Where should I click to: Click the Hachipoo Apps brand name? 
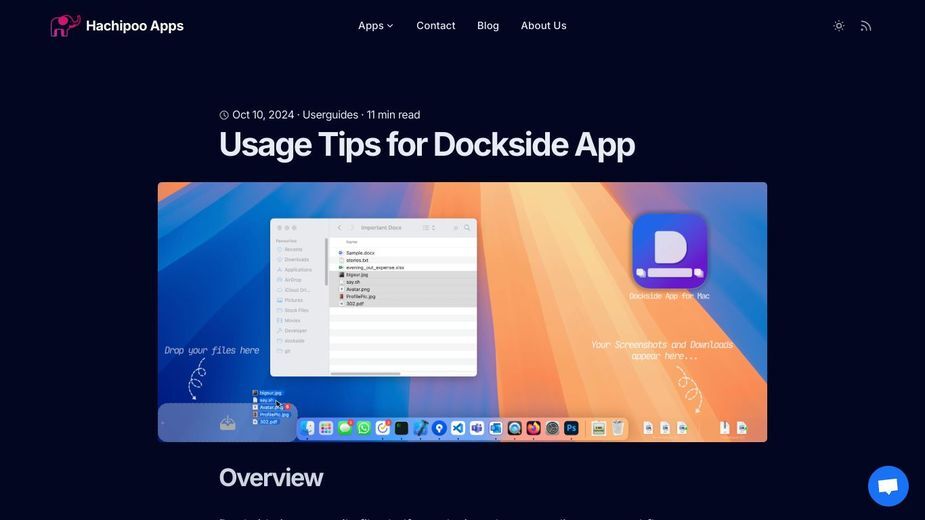pyautogui.click(x=135, y=25)
